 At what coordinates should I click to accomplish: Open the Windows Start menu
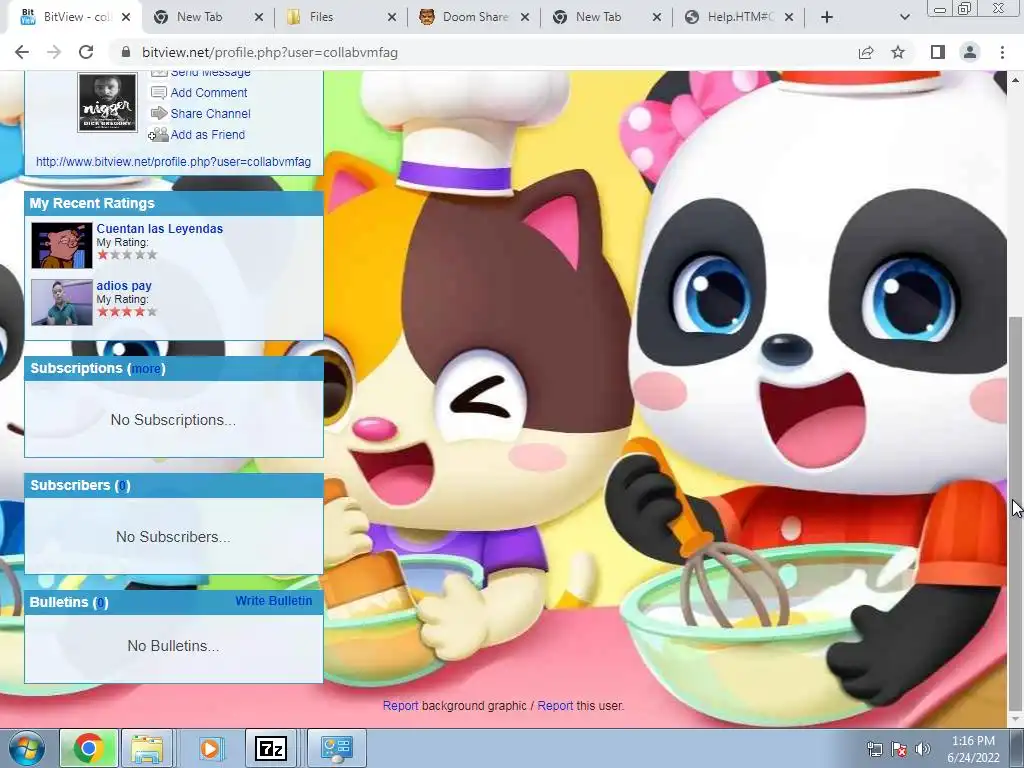tap(26, 748)
